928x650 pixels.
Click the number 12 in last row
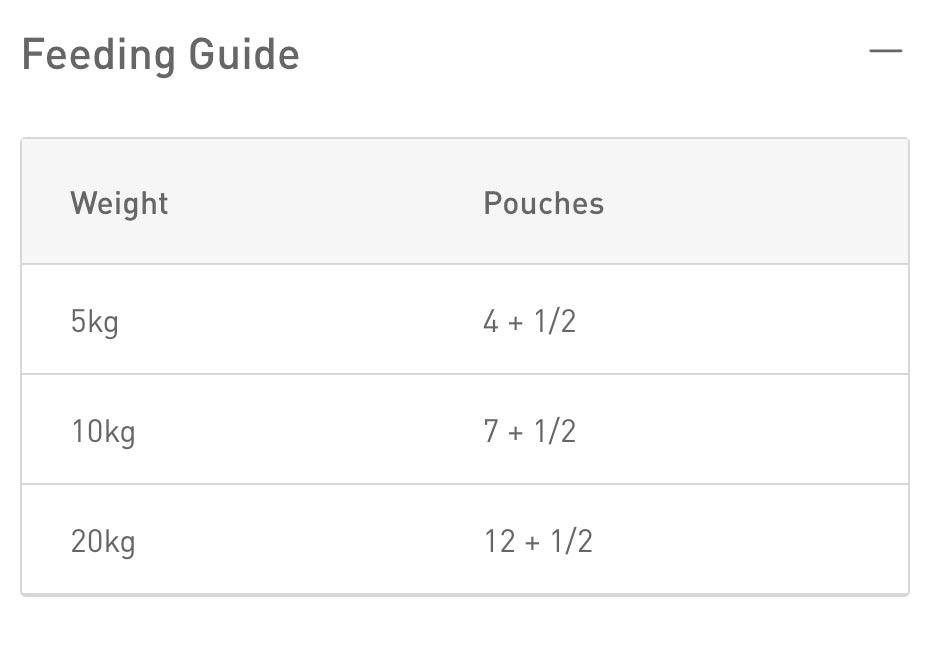500,541
